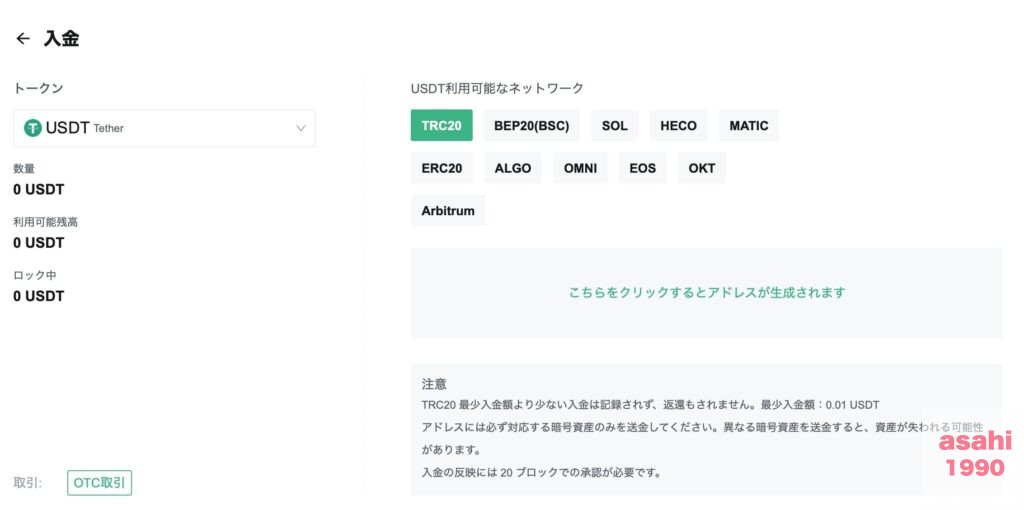Click the link to generate deposit address
This screenshot has height=510, width=1024.
[707, 293]
